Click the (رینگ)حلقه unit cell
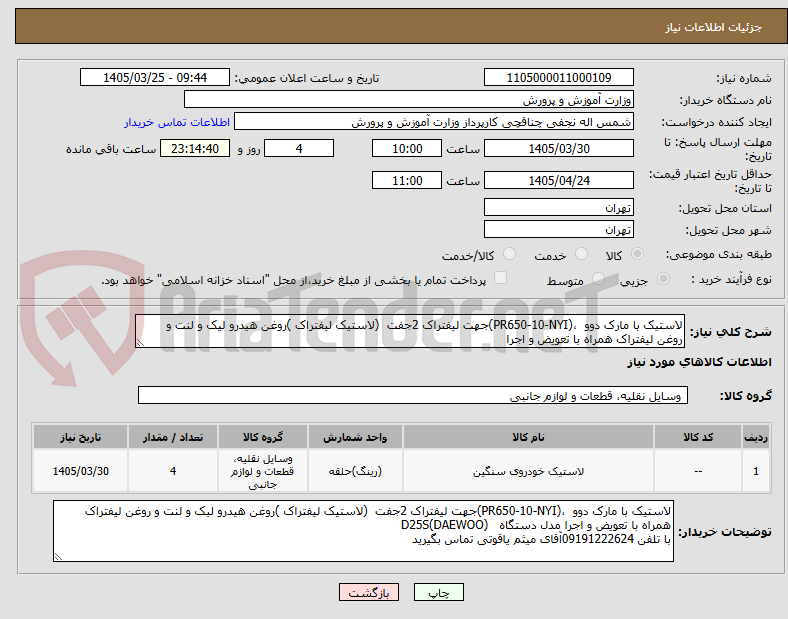 click(355, 471)
